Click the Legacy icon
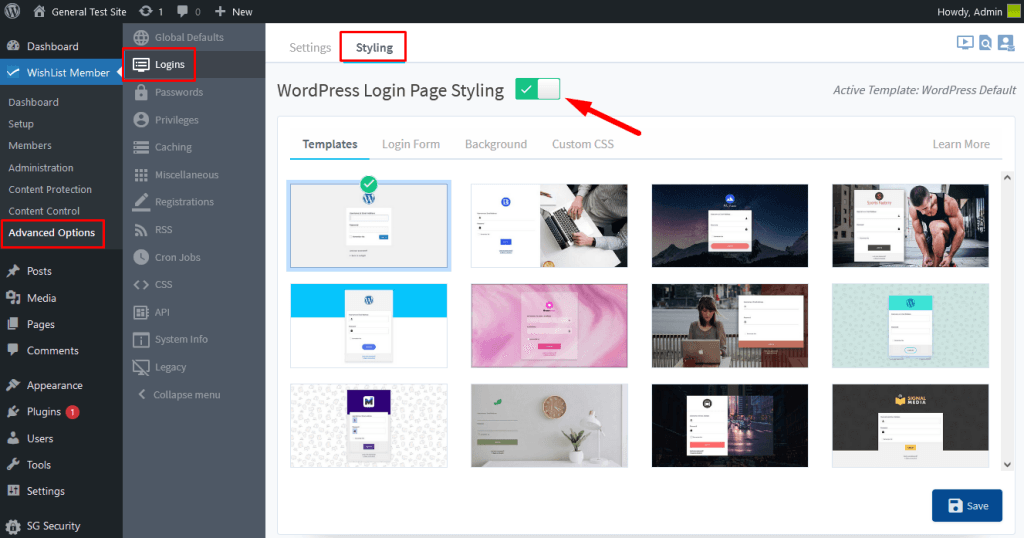Viewport: 1024px width, 538px height. click(x=140, y=367)
